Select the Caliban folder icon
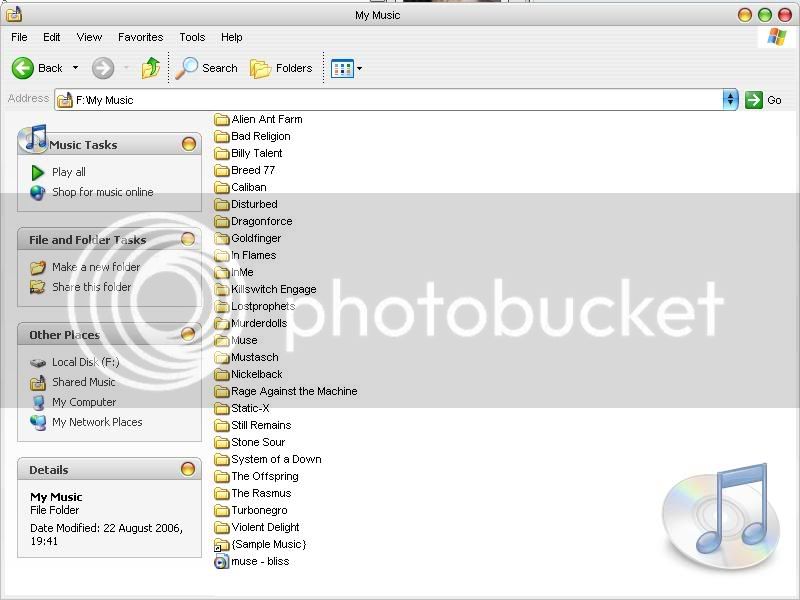This screenshot has height=600, width=800. click(x=221, y=188)
